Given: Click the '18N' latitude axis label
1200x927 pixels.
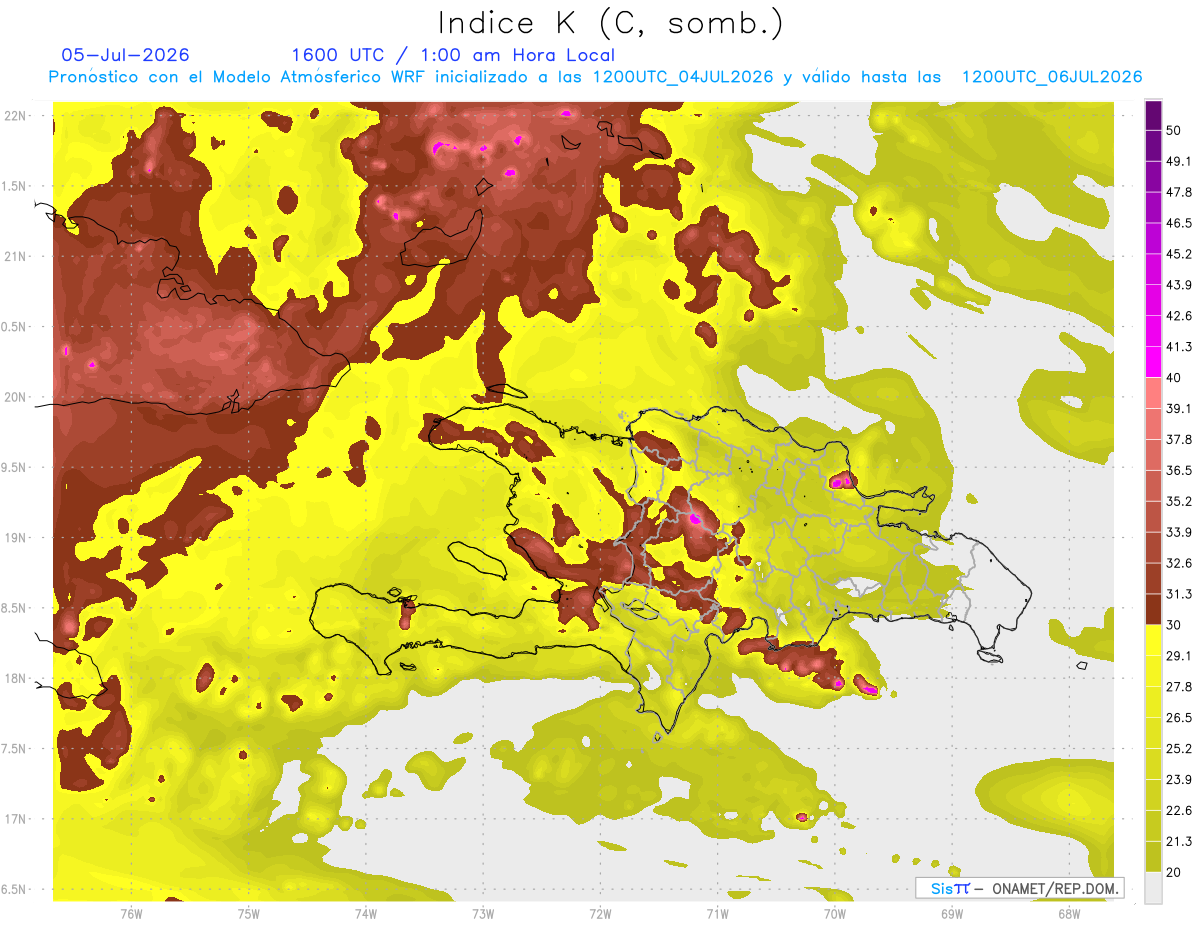Looking at the screenshot, I should click(x=15, y=679).
